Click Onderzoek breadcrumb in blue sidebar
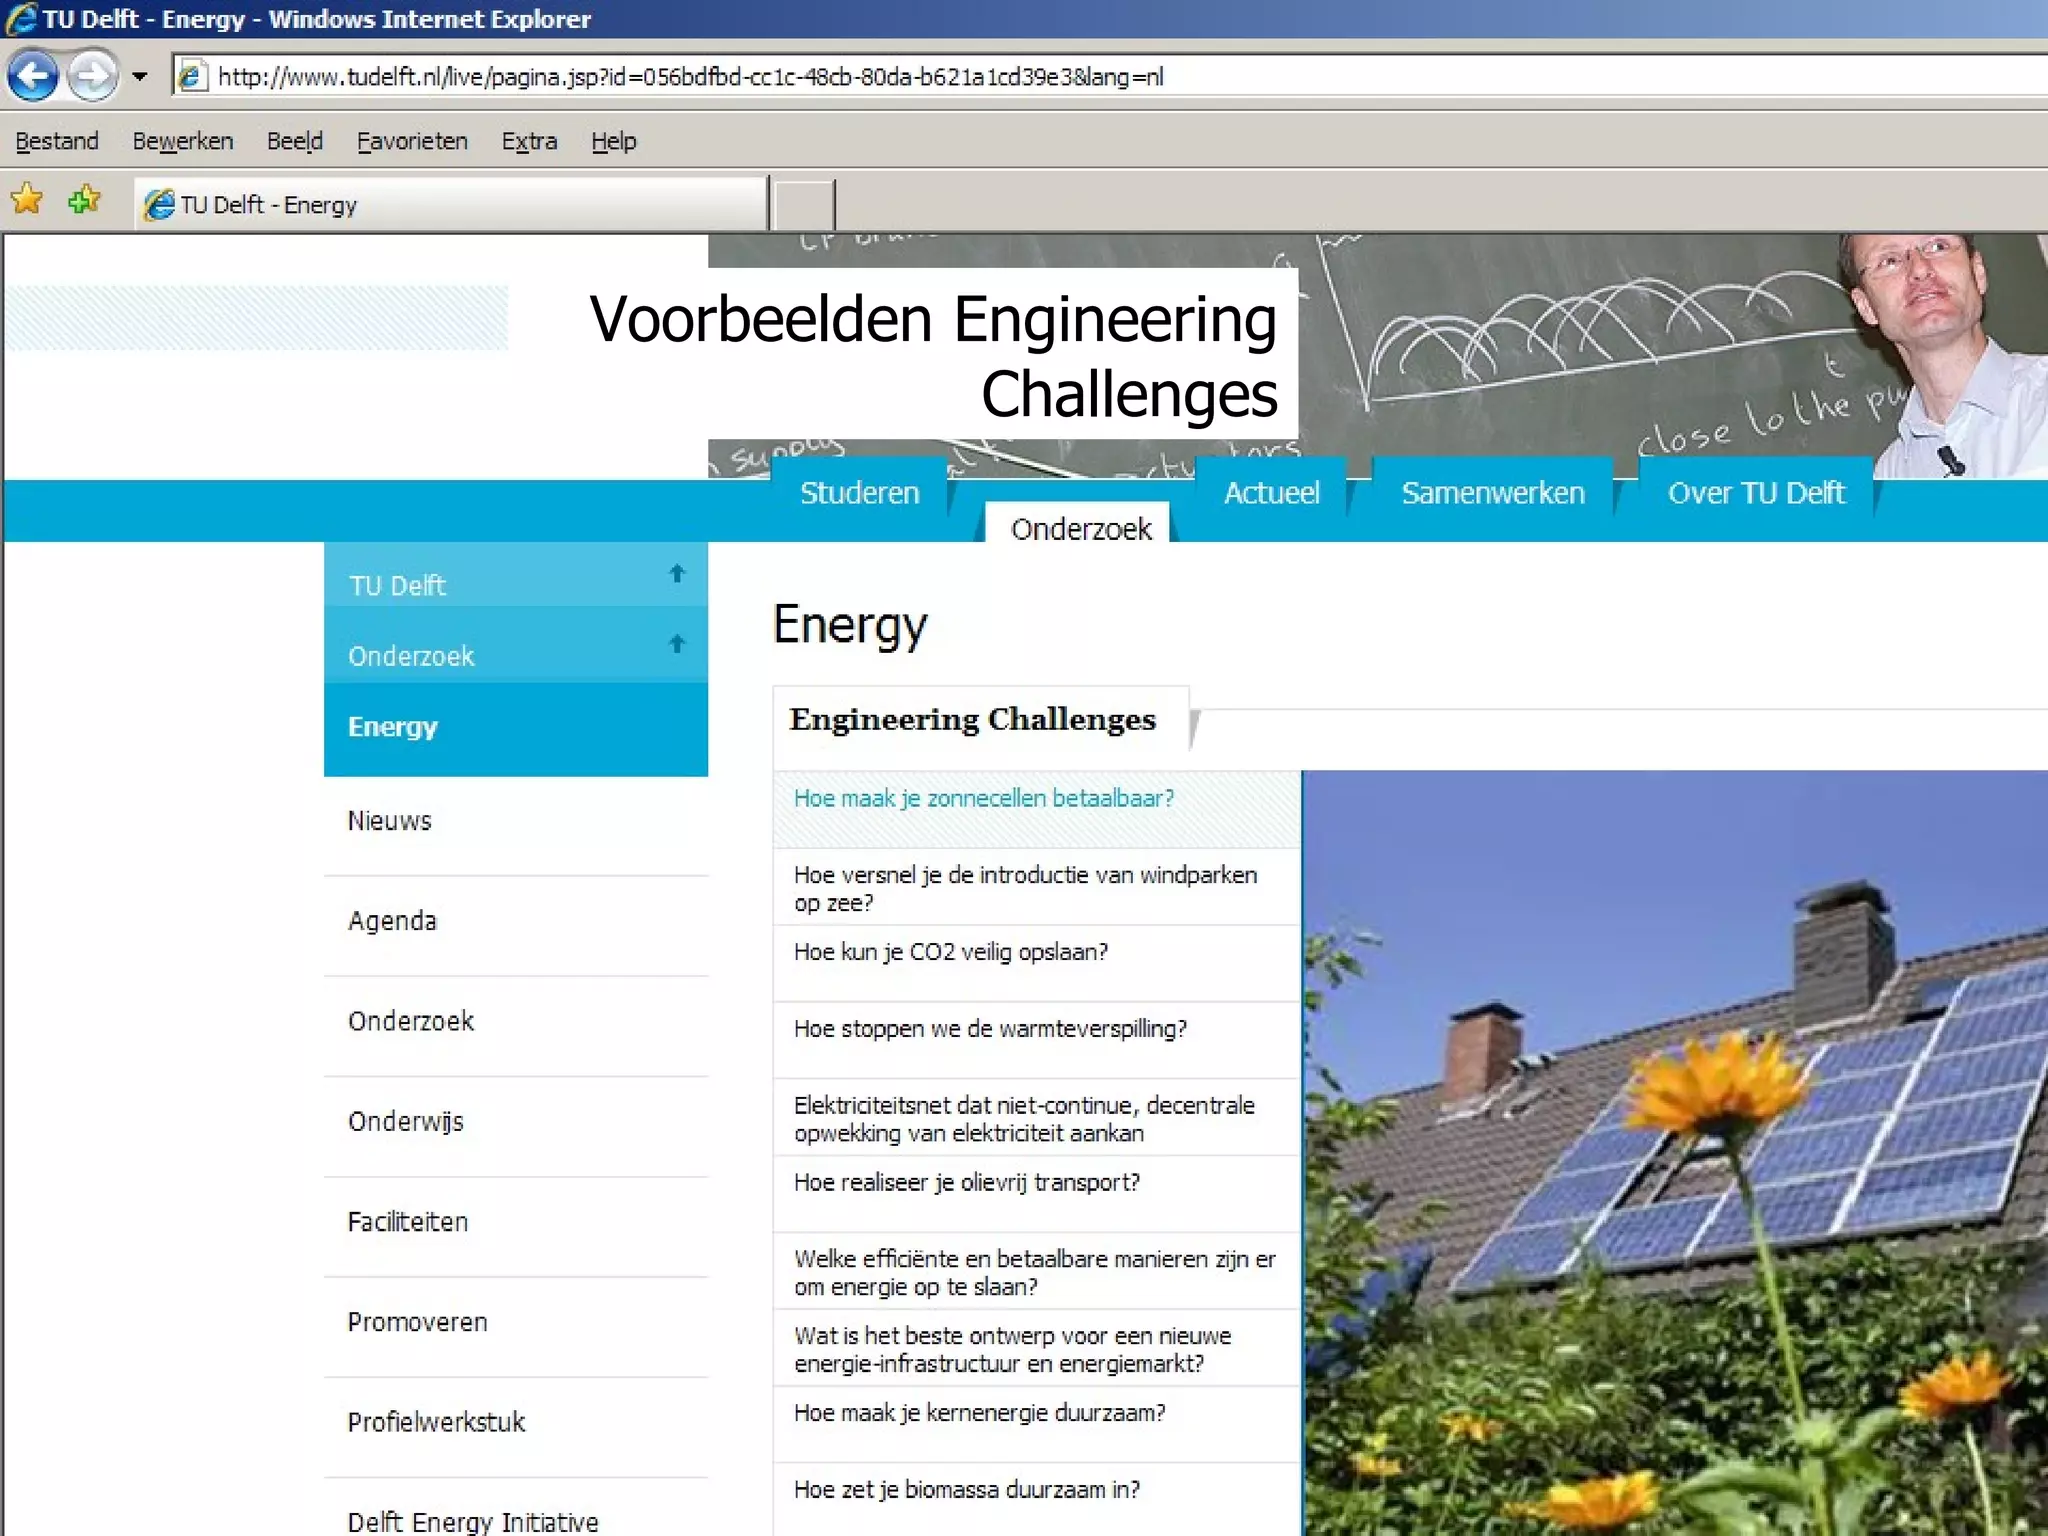Image resolution: width=2048 pixels, height=1536 pixels. (411, 656)
